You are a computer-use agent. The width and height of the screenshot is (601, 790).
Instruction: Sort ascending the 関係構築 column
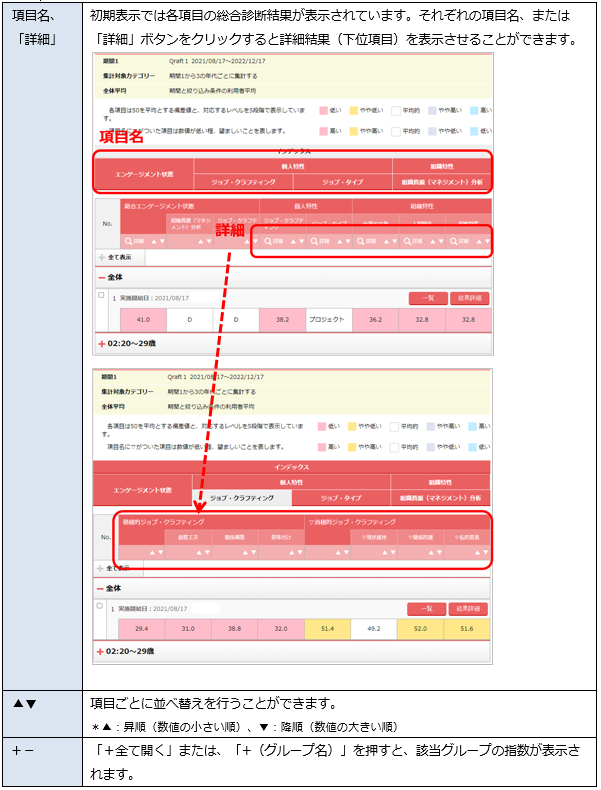245,553
